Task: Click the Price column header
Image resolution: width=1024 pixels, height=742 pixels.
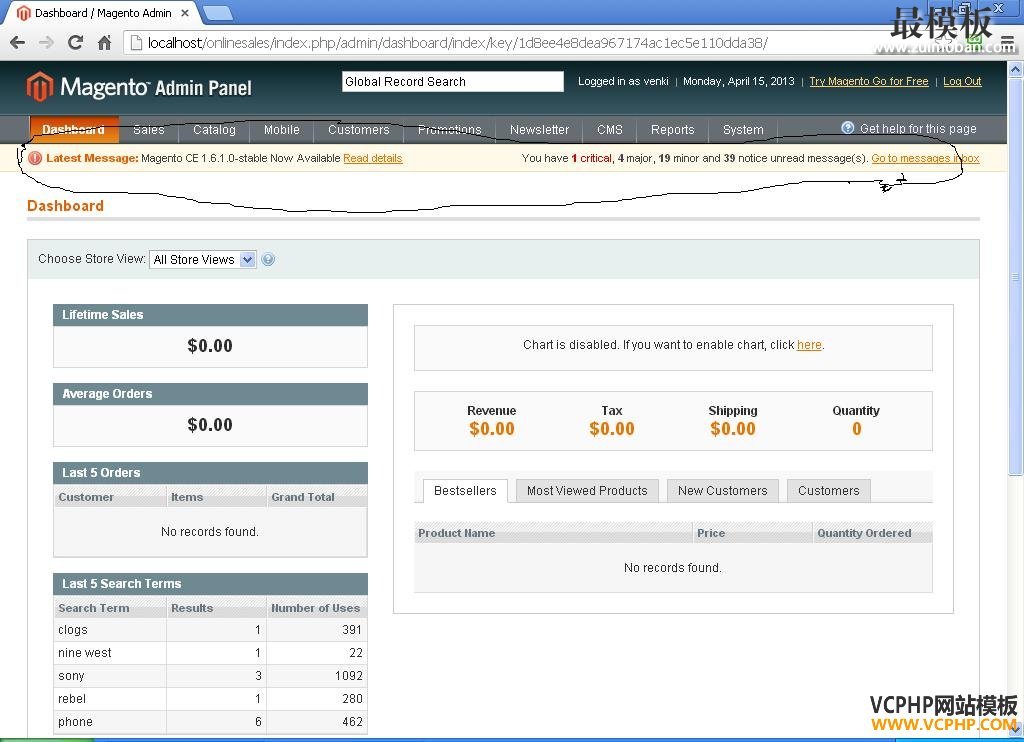Action: [x=752, y=533]
